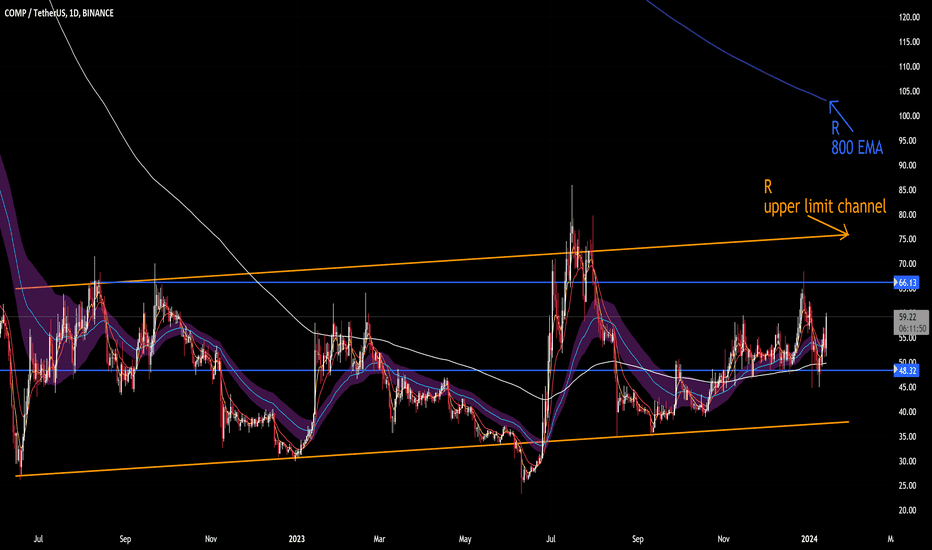Click the 20.00 price axis label
Viewport: 932px width, 550px height.
(x=908, y=510)
